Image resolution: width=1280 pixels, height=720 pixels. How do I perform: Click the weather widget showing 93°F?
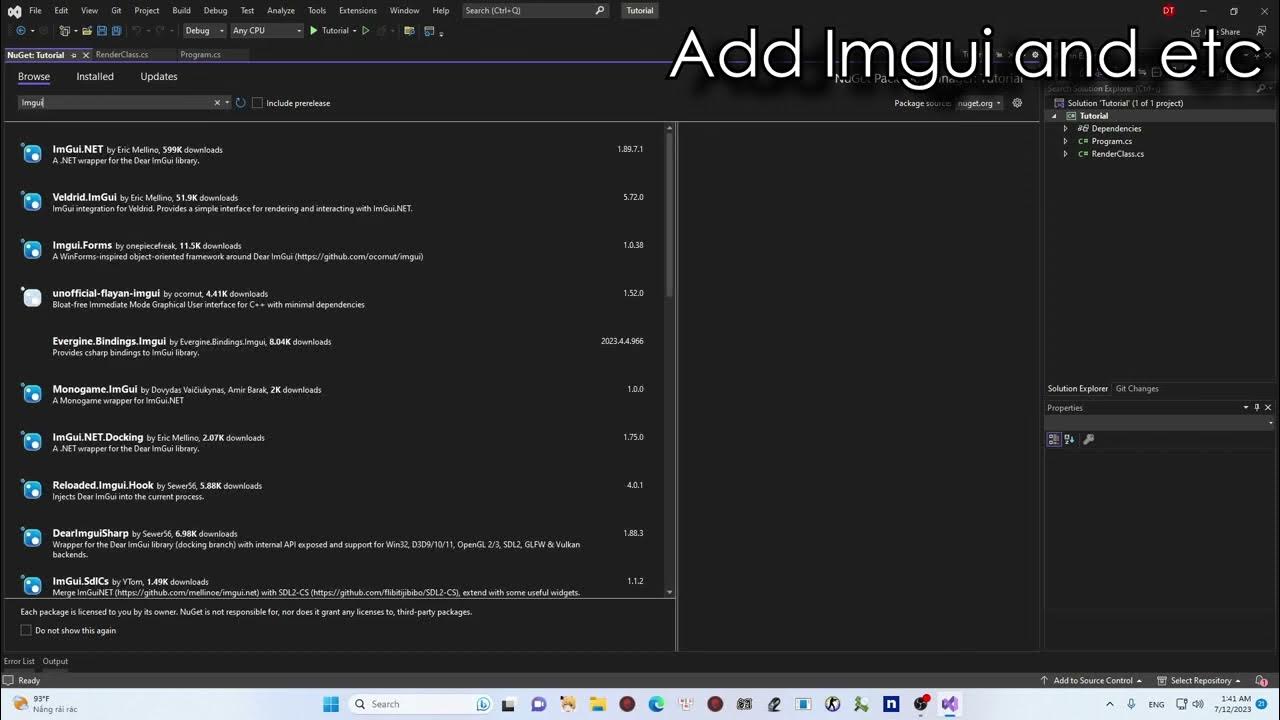coord(46,704)
